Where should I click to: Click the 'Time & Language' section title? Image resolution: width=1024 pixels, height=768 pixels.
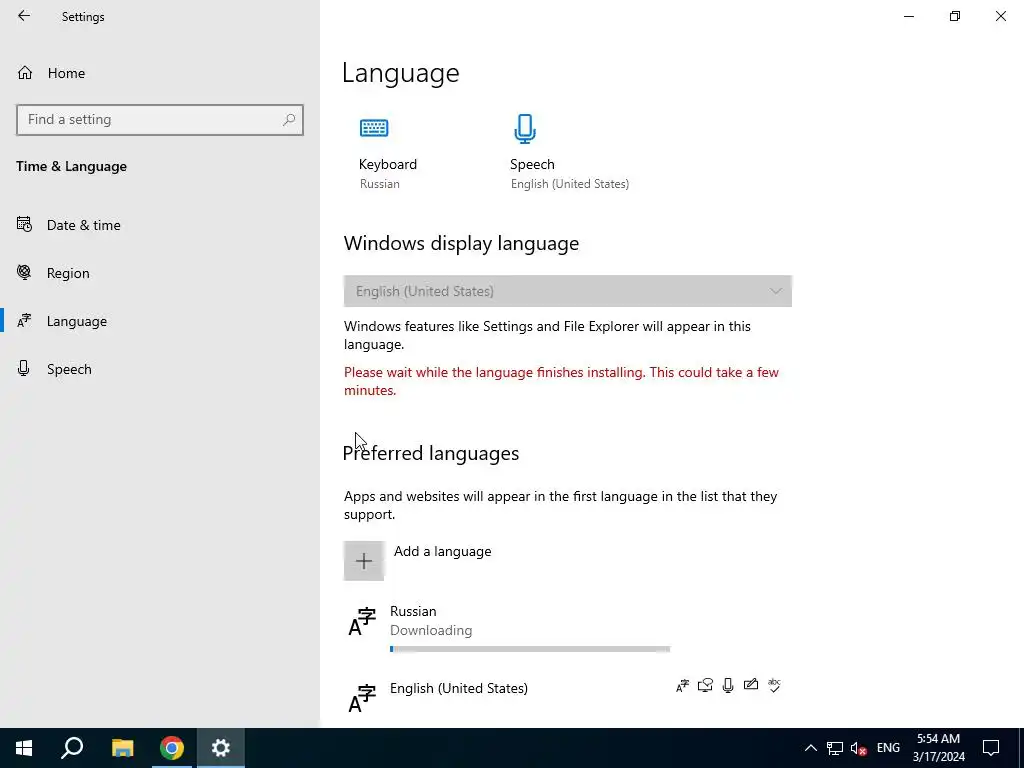[72, 167]
